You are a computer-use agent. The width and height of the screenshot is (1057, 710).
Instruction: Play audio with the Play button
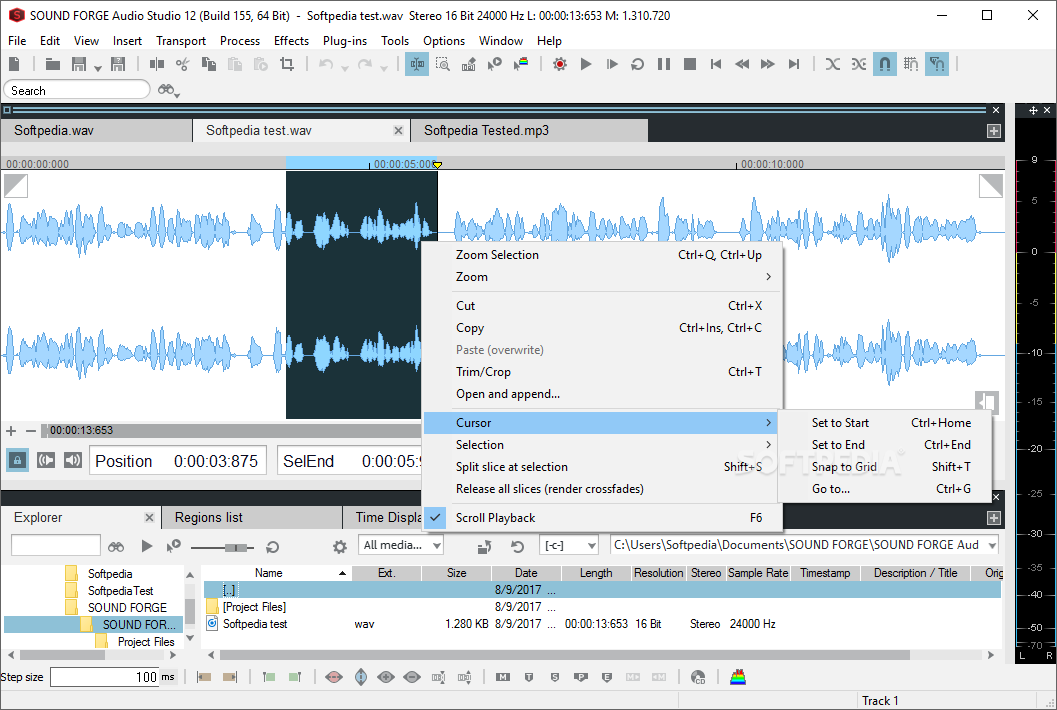pos(586,64)
